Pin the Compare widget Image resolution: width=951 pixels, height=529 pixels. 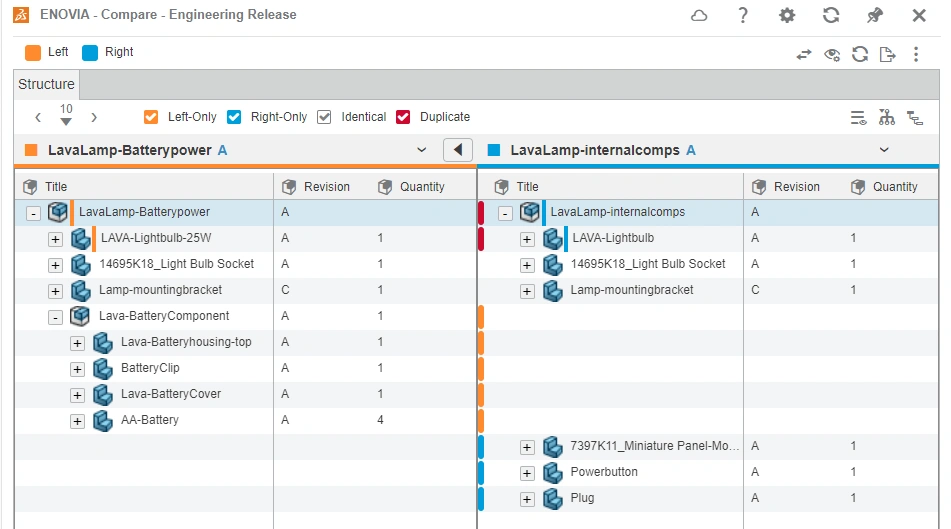875,15
